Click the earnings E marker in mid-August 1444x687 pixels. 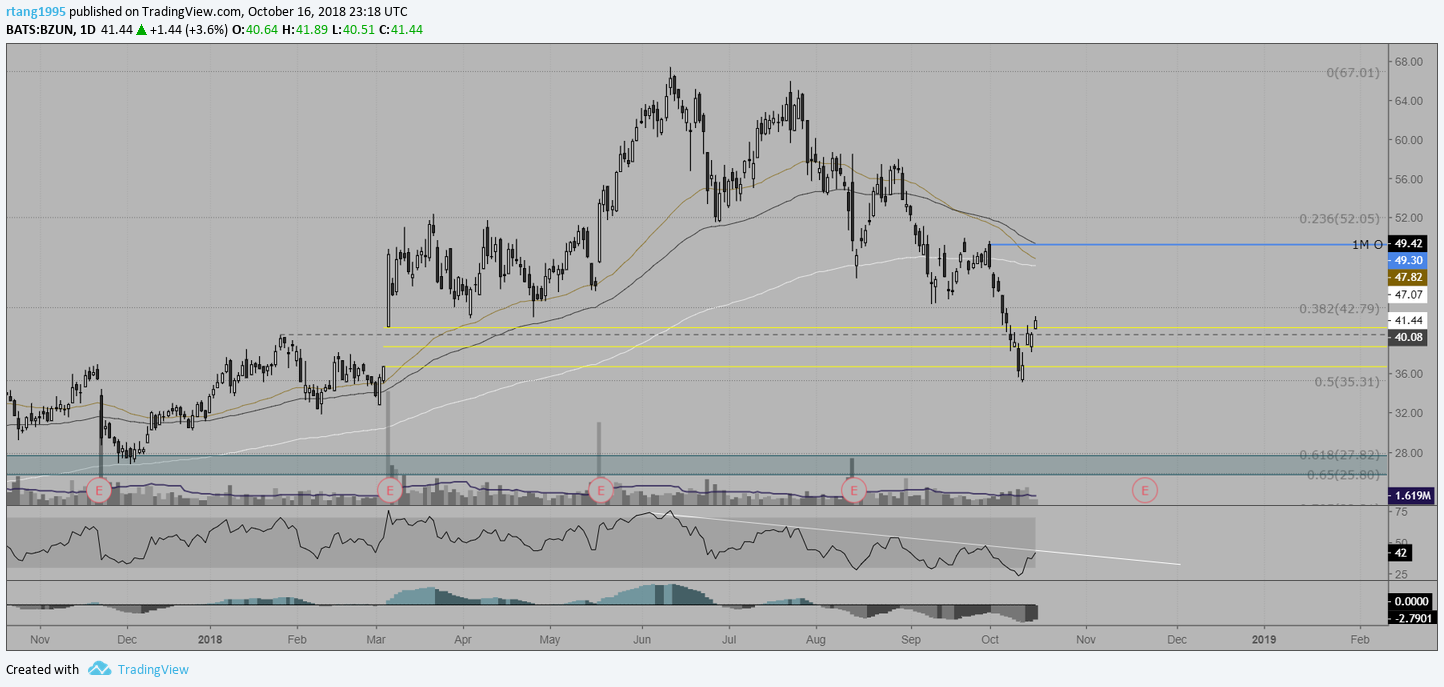(853, 490)
